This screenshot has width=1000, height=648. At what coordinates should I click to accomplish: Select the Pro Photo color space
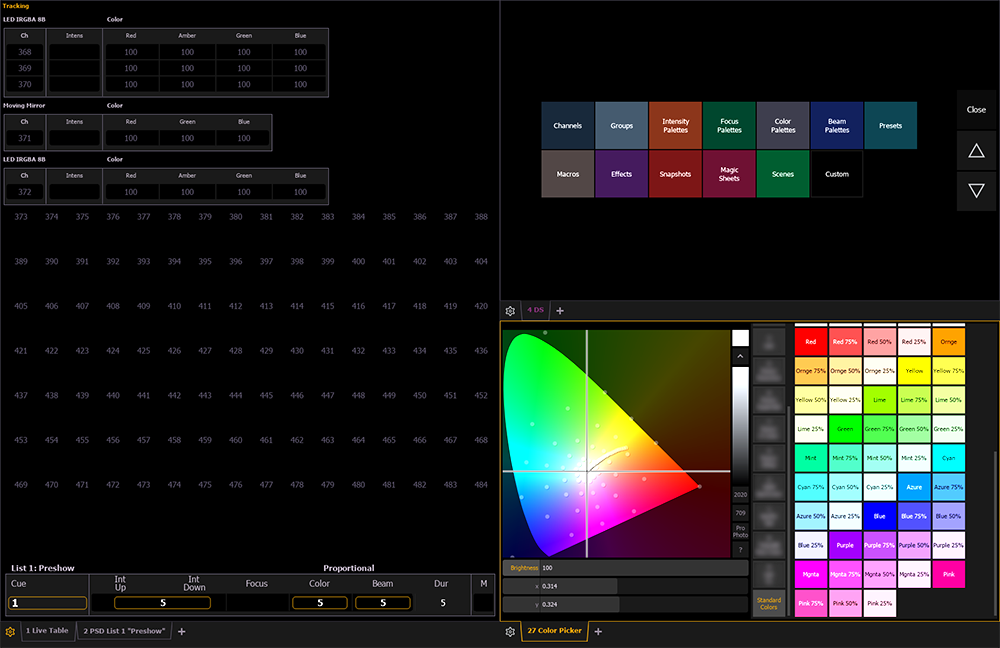pyautogui.click(x=740, y=531)
